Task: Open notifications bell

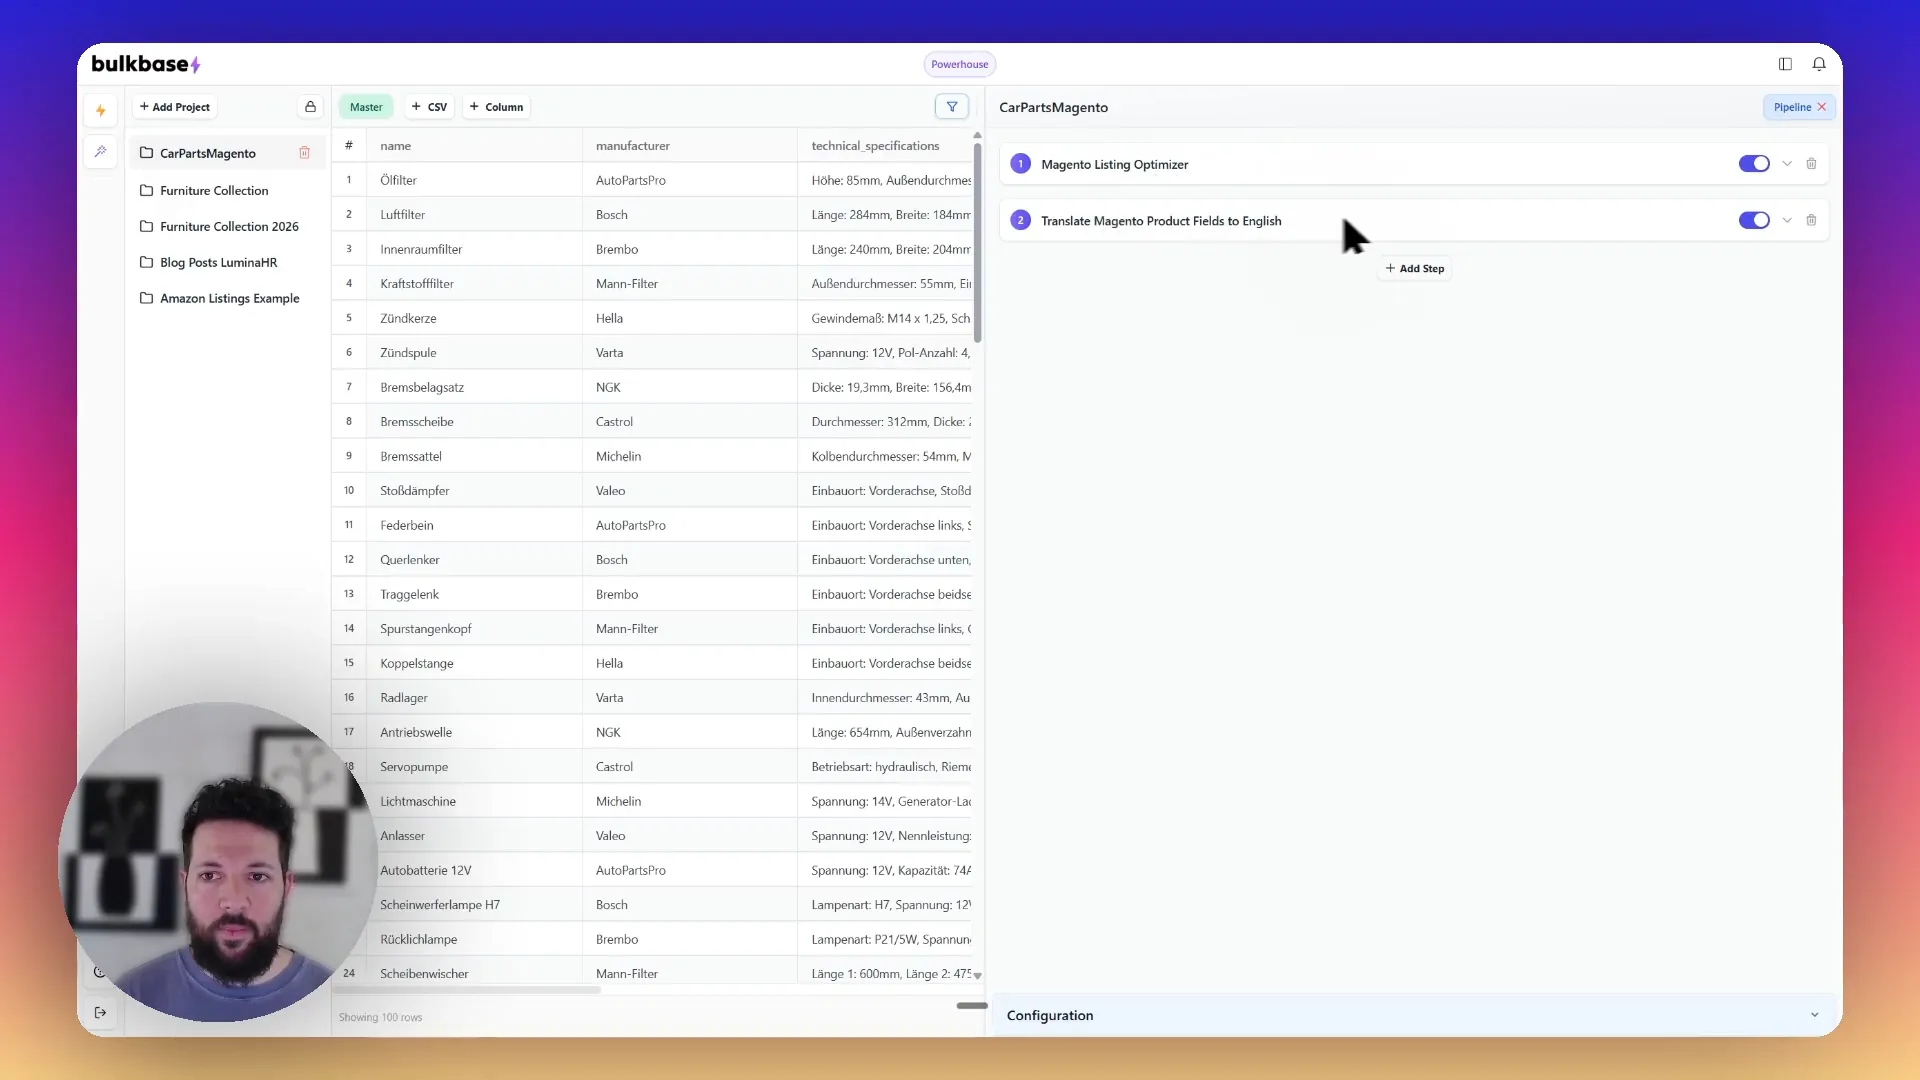Action: tap(1819, 64)
